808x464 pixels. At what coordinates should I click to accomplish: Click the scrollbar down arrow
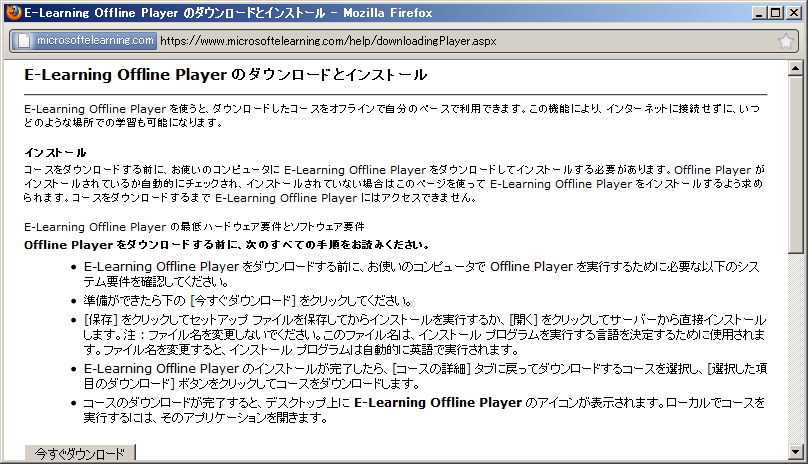click(x=796, y=455)
